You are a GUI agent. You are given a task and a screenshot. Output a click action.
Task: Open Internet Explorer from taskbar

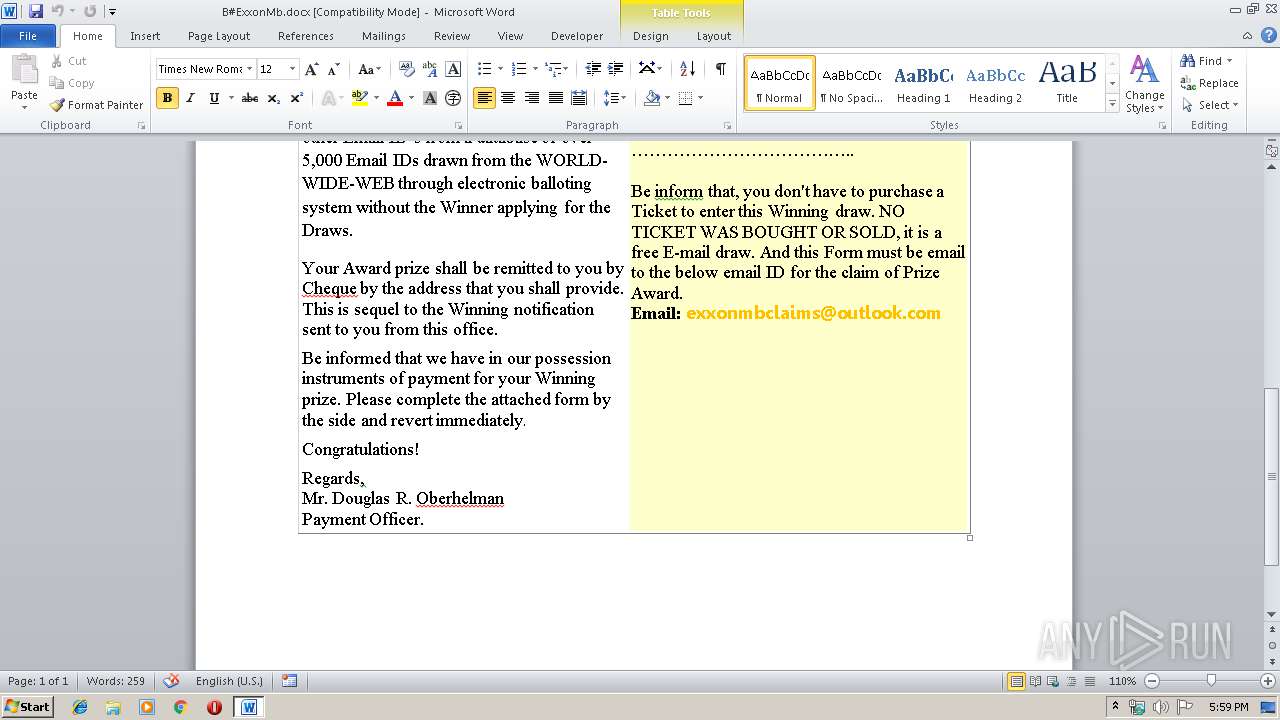pyautogui.click(x=80, y=707)
